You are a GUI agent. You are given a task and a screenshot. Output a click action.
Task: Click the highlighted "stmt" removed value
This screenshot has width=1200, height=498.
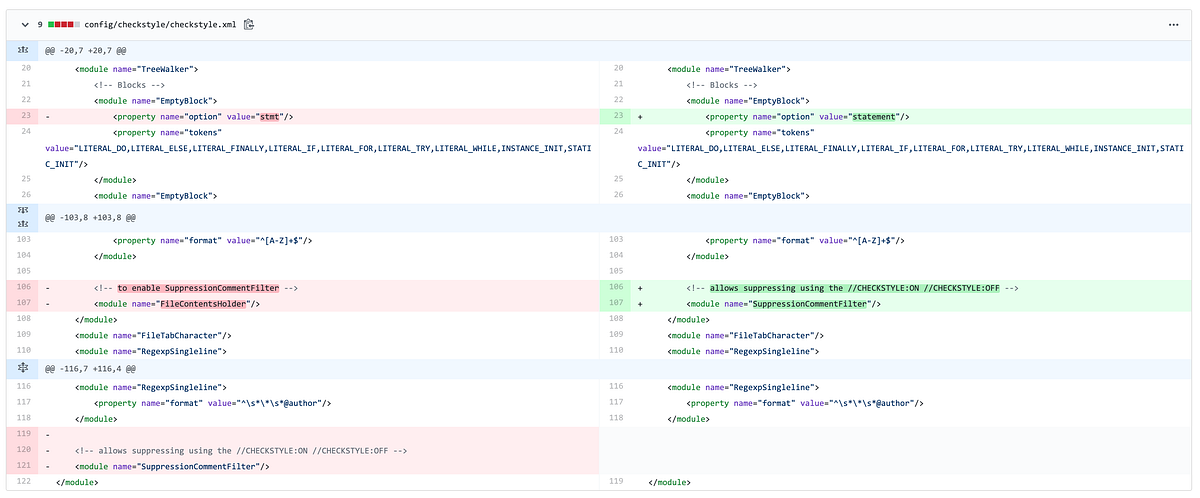pos(269,117)
